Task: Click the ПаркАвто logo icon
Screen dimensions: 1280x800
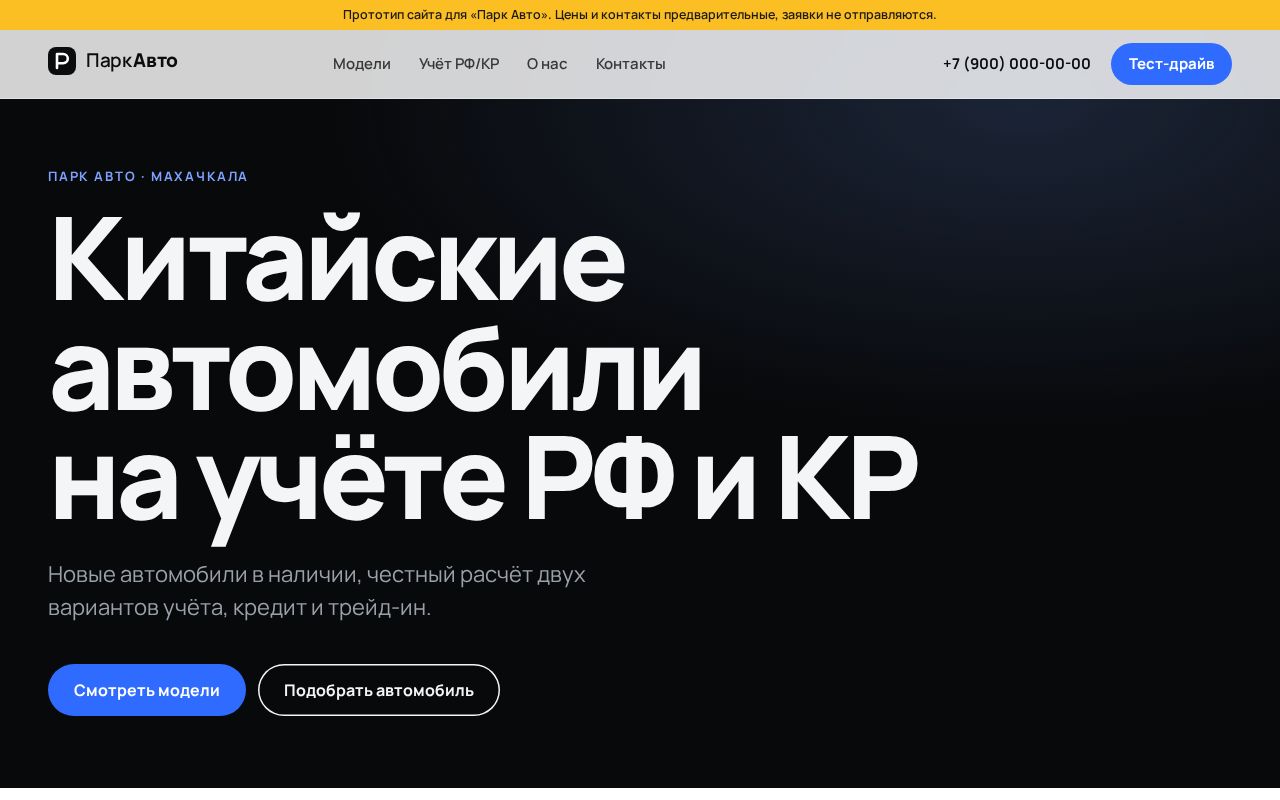Action: click(x=62, y=61)
